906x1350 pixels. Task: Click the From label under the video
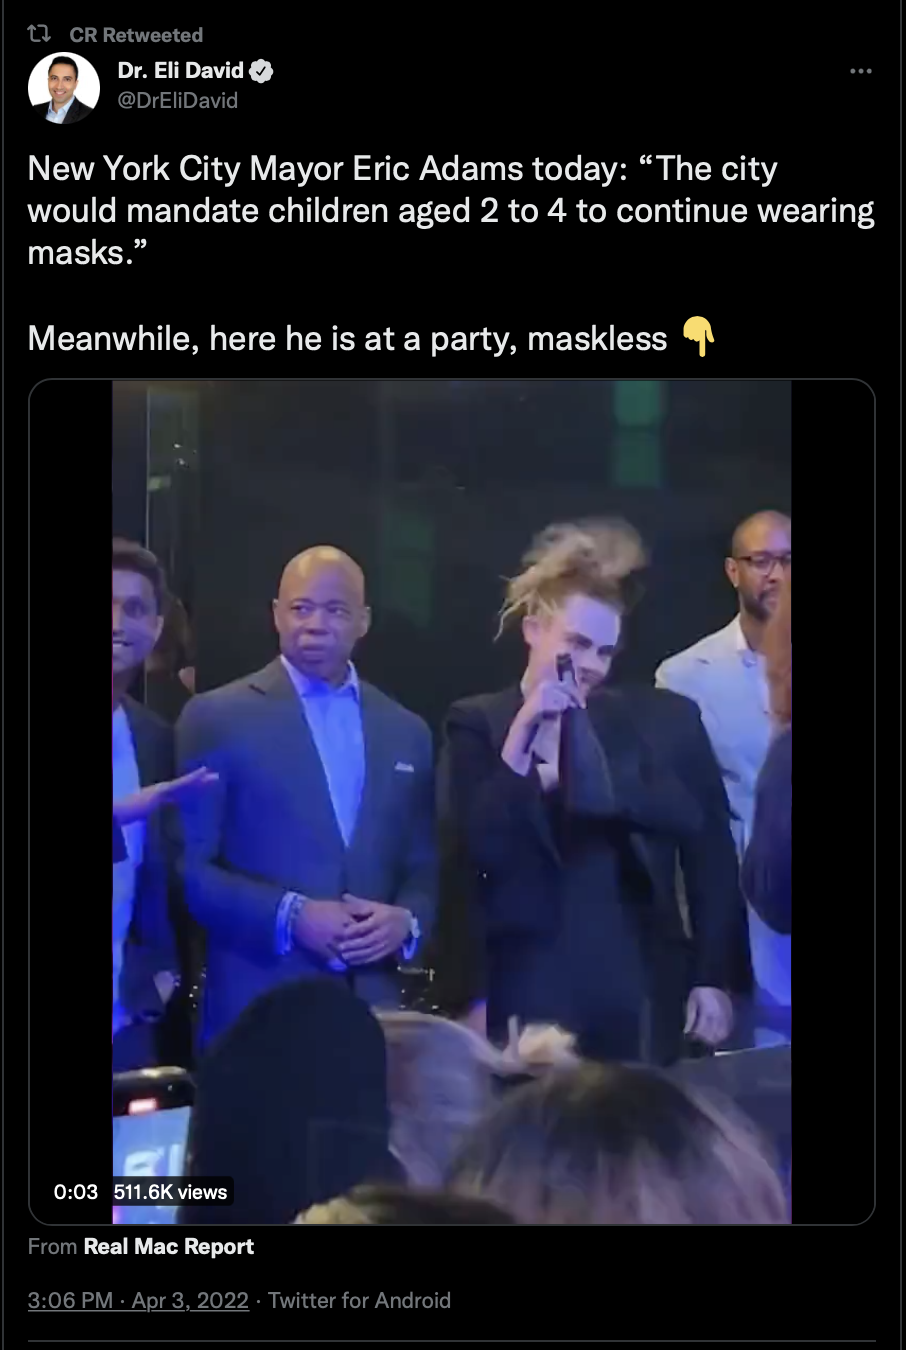click(53, 1247)
